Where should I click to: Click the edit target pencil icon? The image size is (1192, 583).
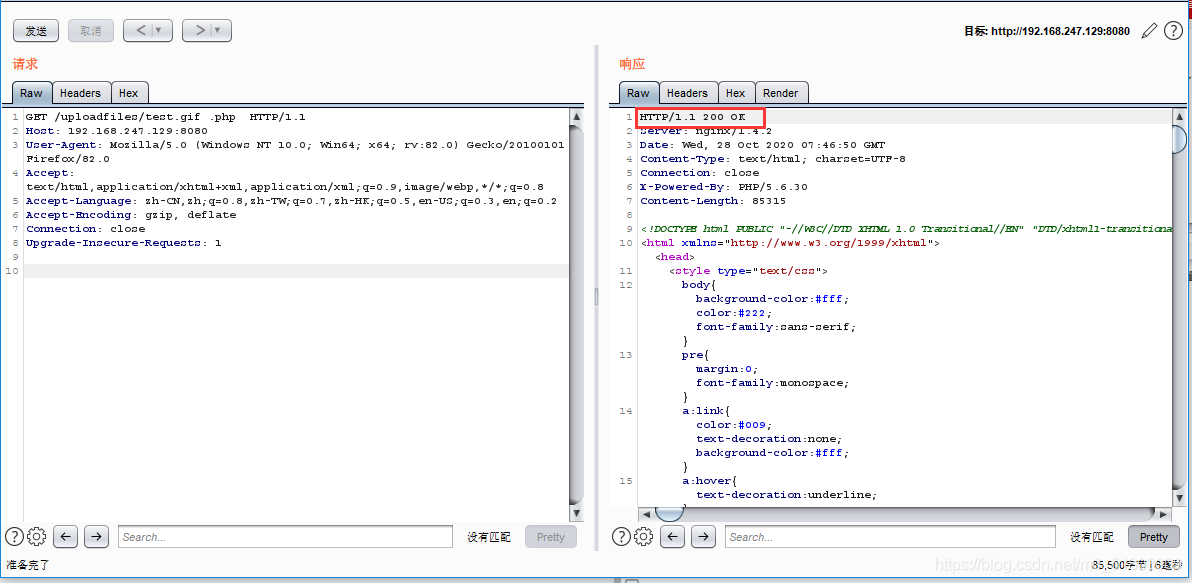[1149, 31]
